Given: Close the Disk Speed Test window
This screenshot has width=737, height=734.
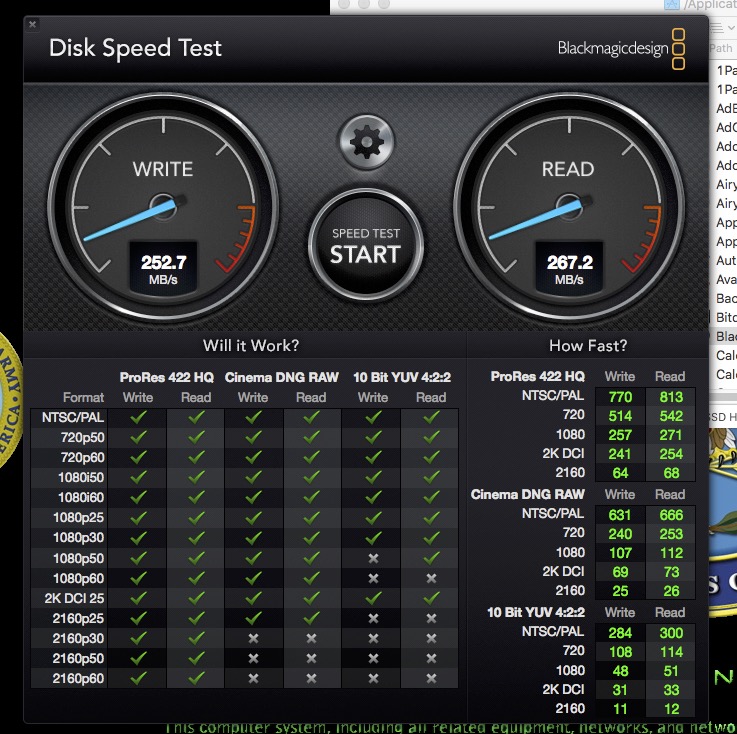Looking at the screenshot, I should pos(32,24).
